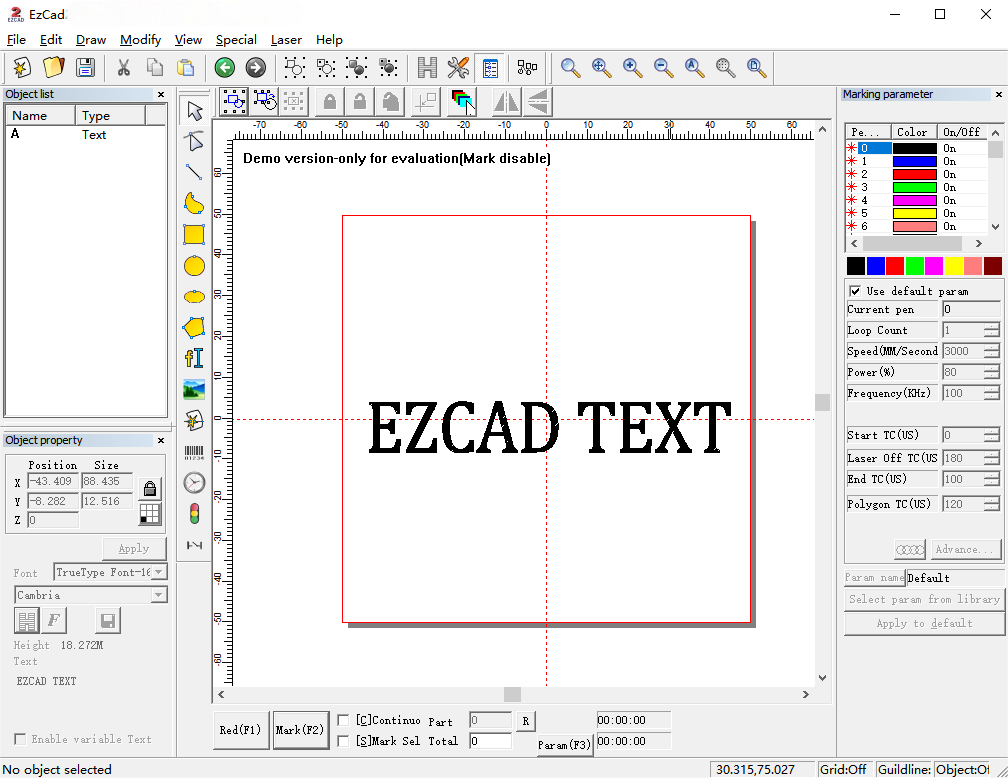
Task: Adjust Polygon TC spinner arrows
Action: 991,504
